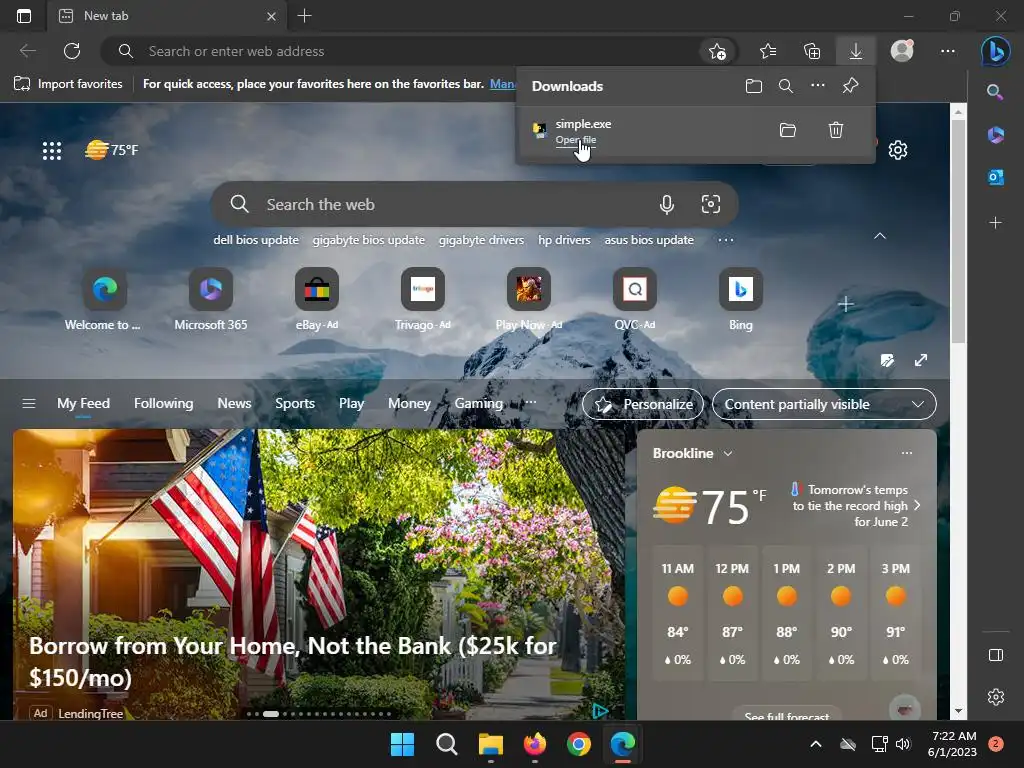This screenshot has width=1024, height=768.
Task: Start voice search with microphone icon
Action: (667, 204)
